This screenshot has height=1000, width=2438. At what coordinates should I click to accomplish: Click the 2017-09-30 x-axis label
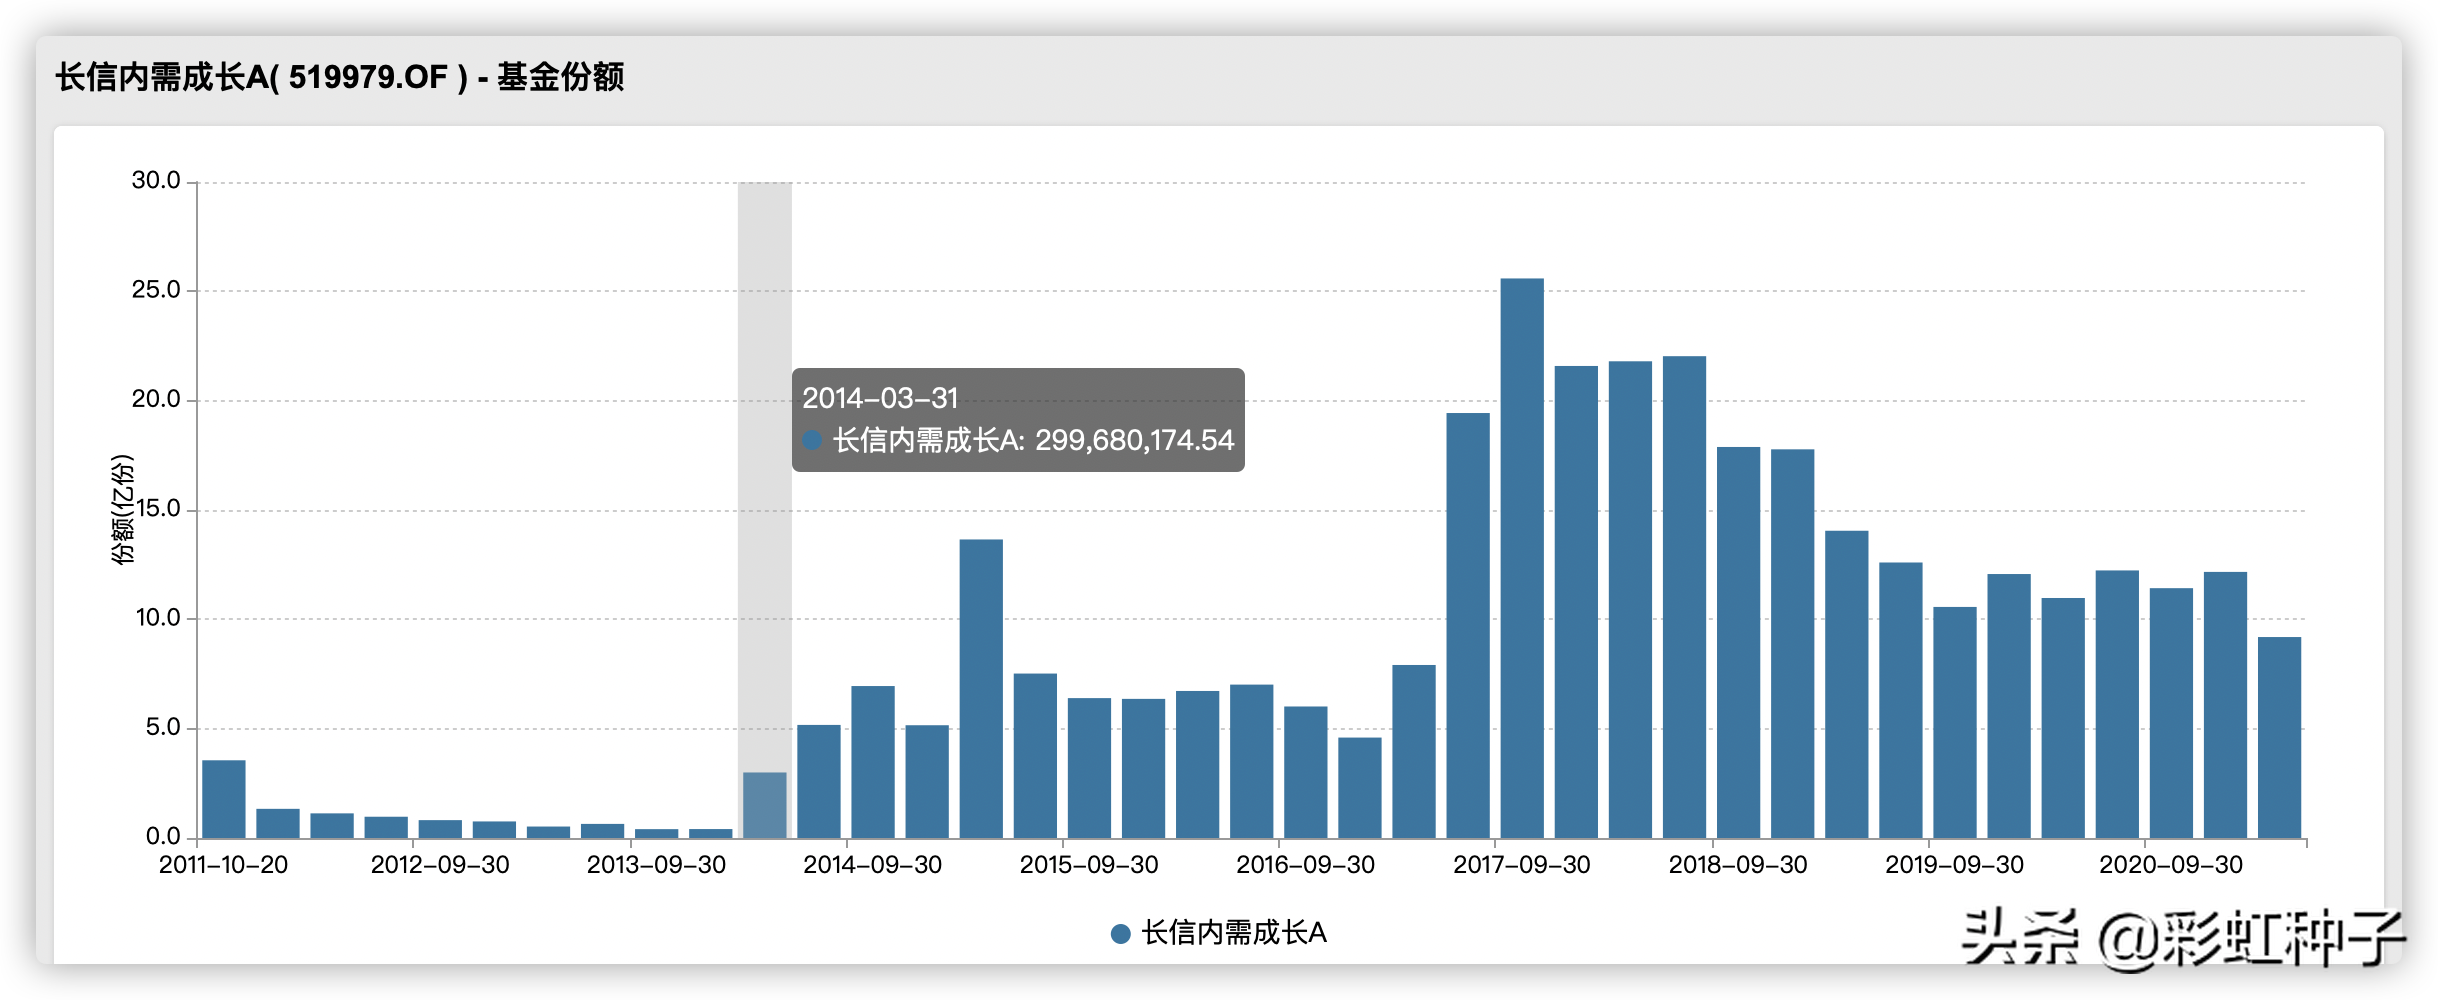tap(1522, 865)
